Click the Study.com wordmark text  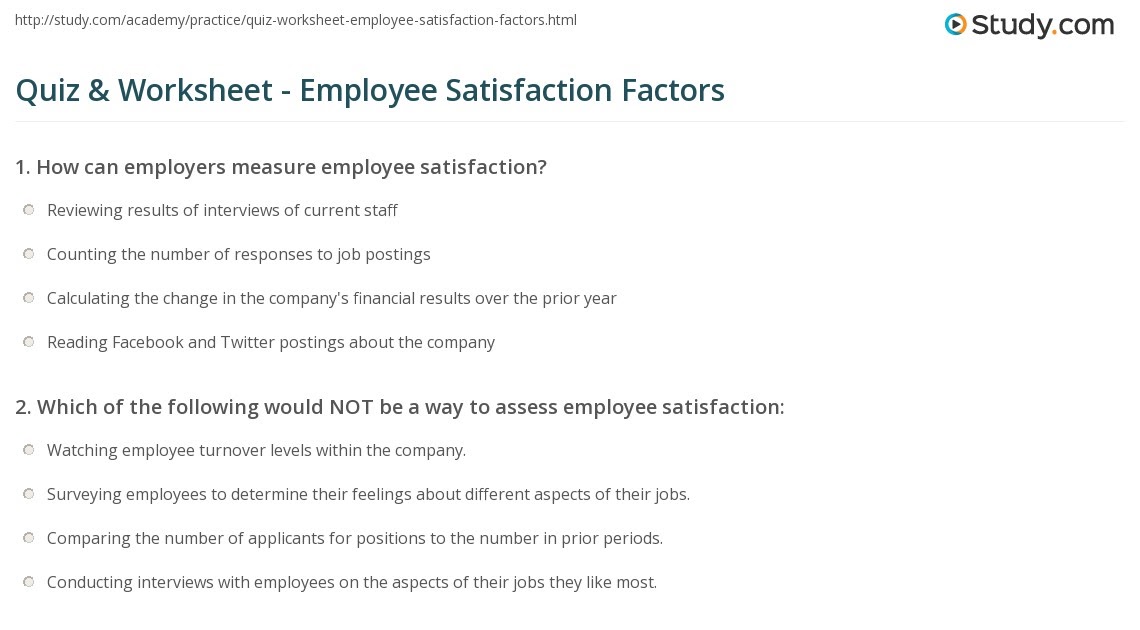coord(1043,25)
